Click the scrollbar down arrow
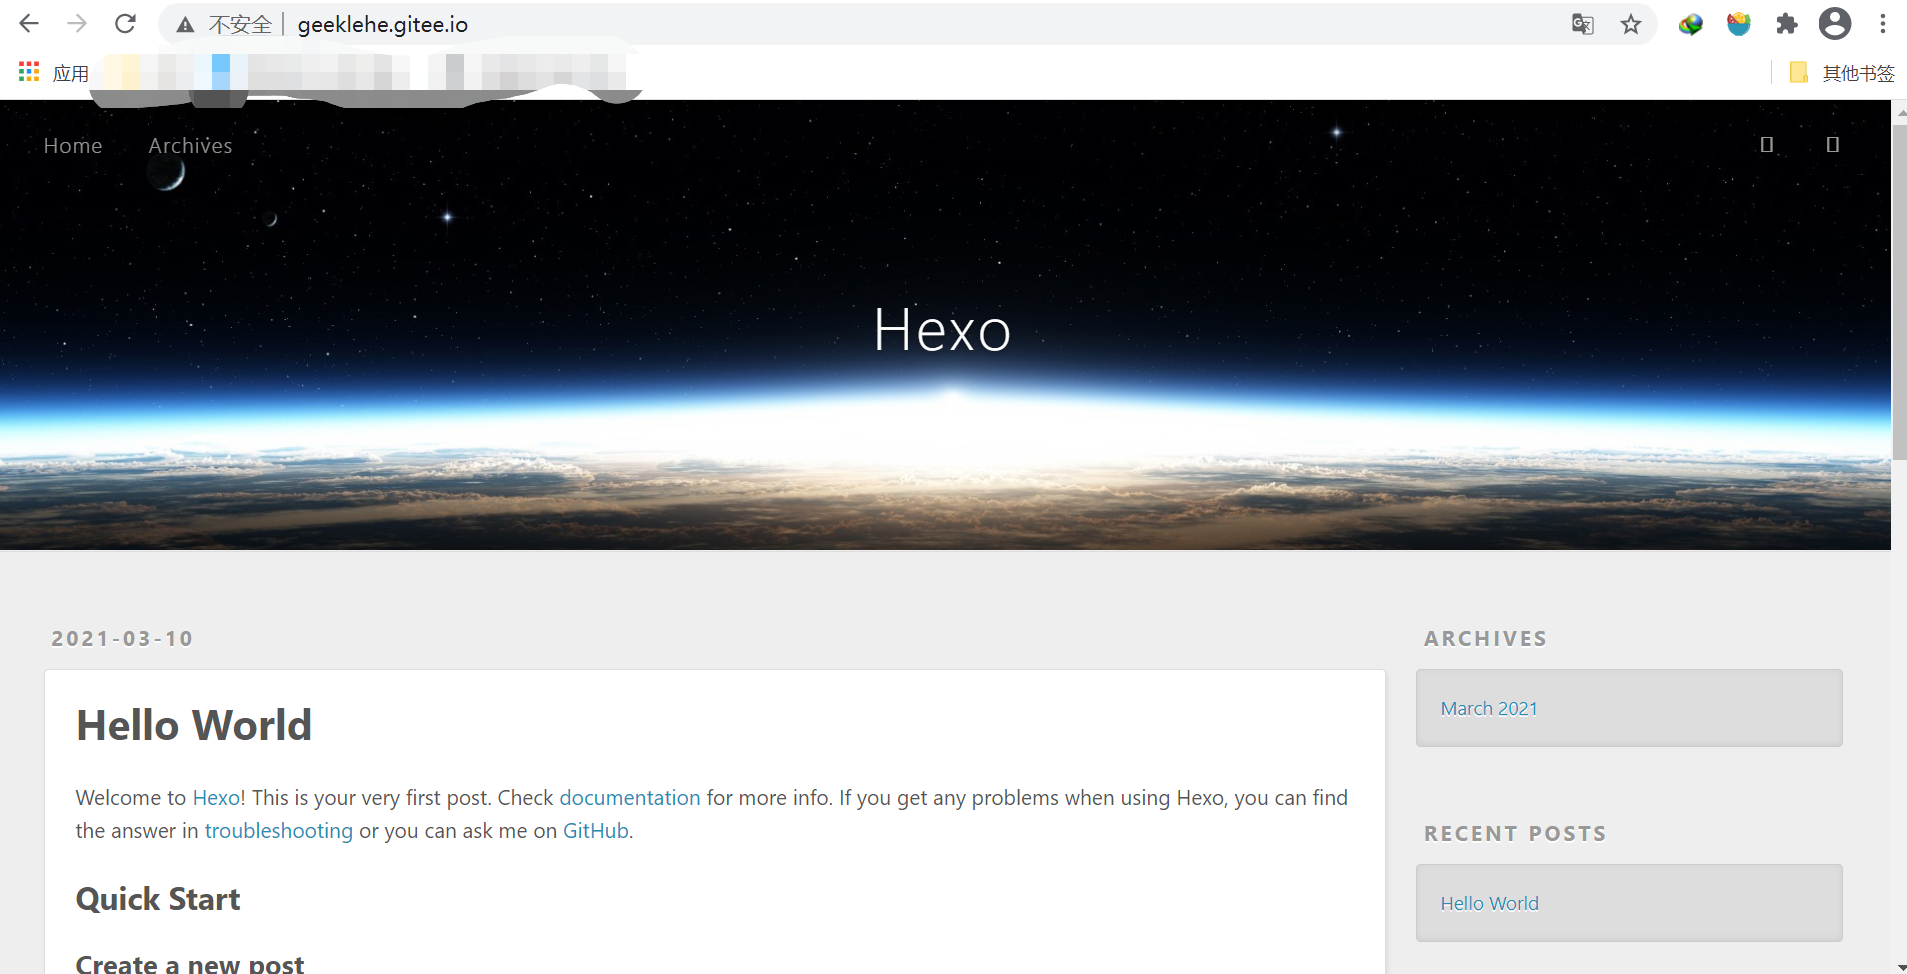The width and height of the screenshot is (1907, 974). (1899, 966)
